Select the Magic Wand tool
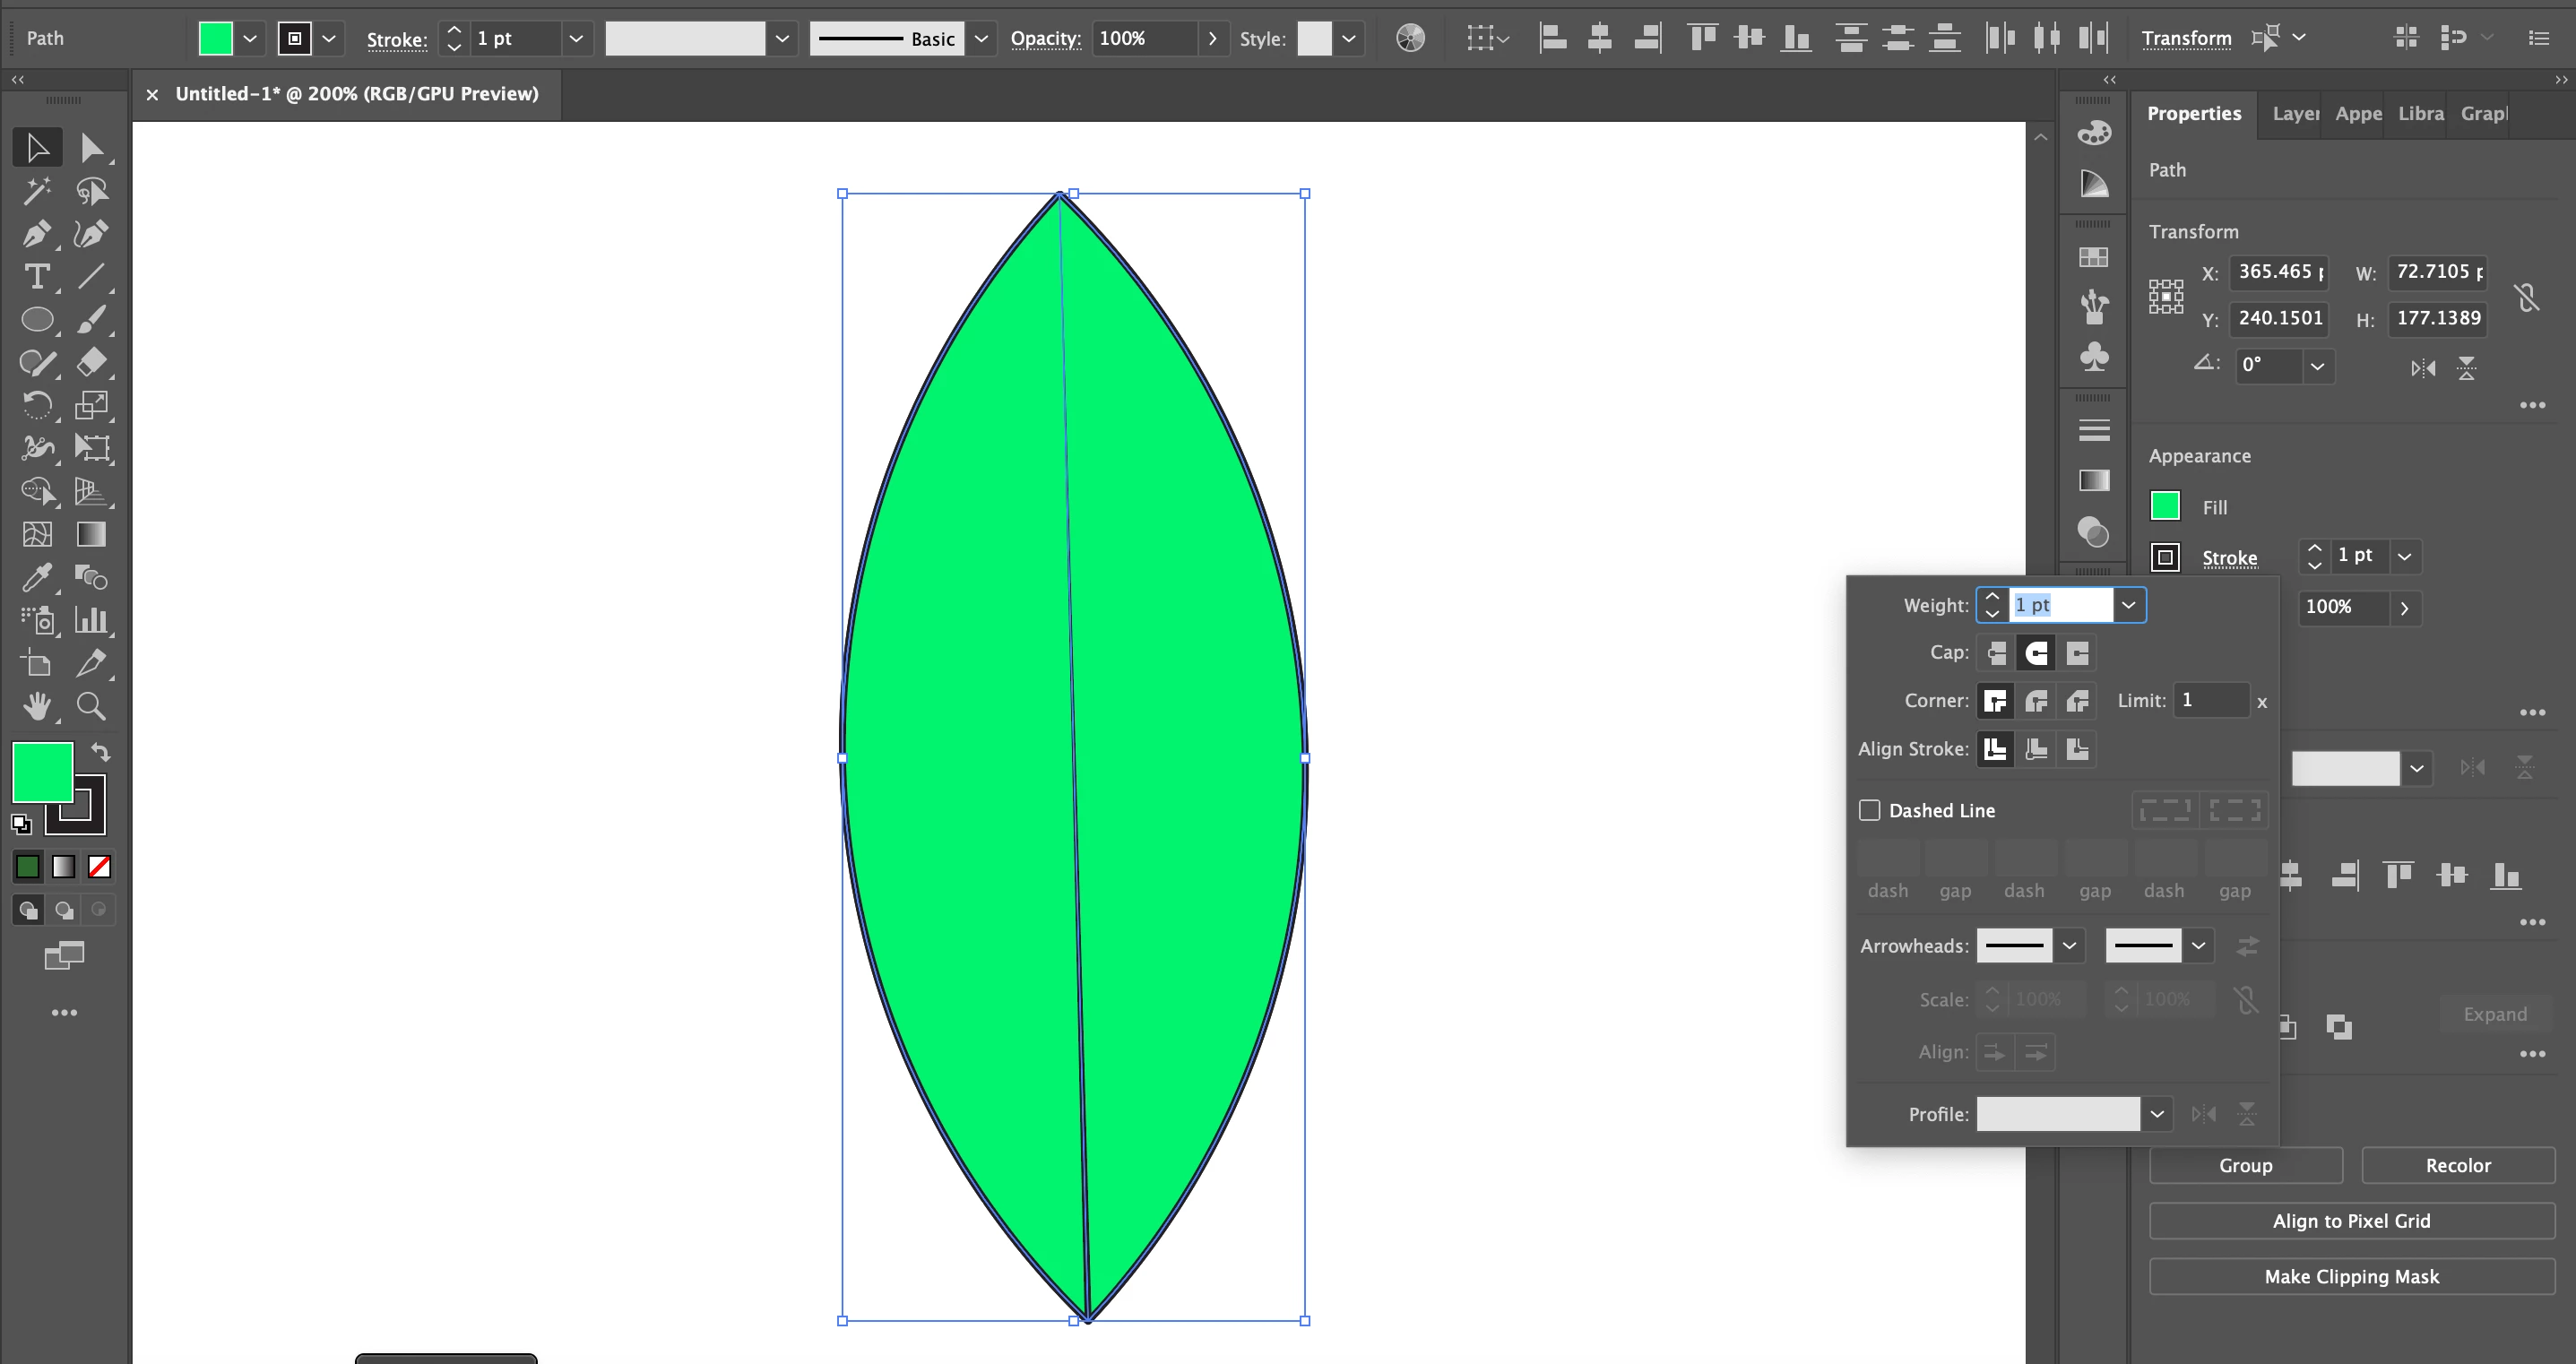The width and height of the screenshot is (2576, 1364). [x=36, y=190]
